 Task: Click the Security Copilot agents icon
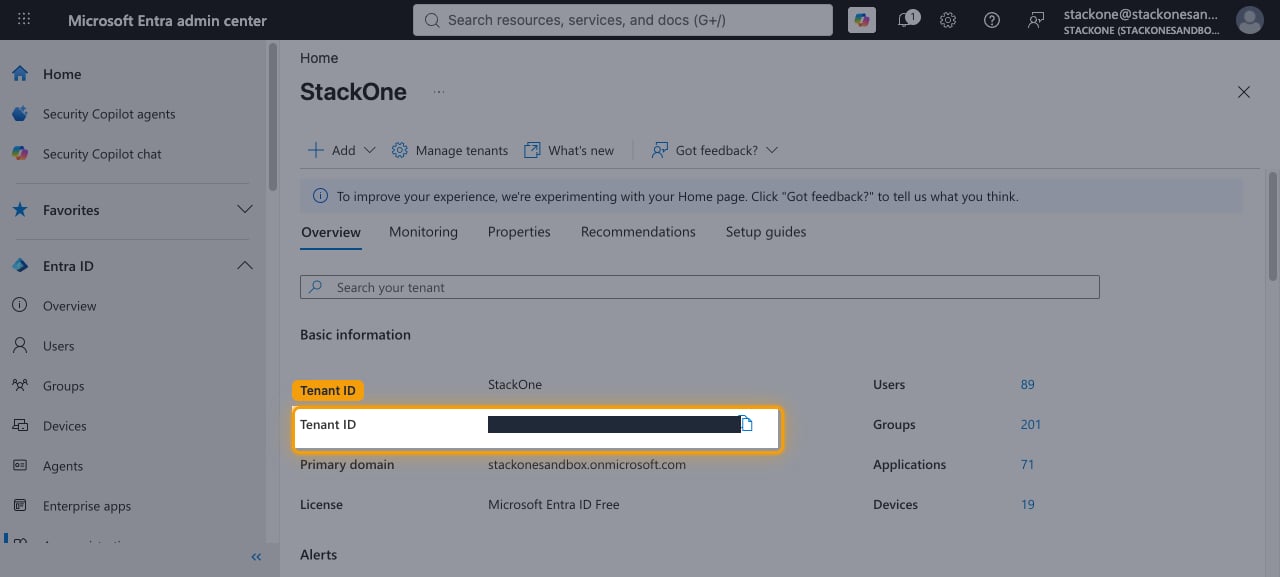[x=20, y=114]
